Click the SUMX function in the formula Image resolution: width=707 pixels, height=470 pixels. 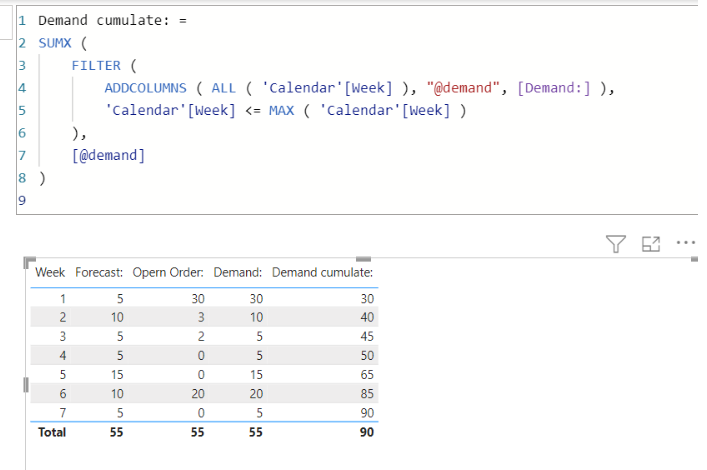[55, 43]
